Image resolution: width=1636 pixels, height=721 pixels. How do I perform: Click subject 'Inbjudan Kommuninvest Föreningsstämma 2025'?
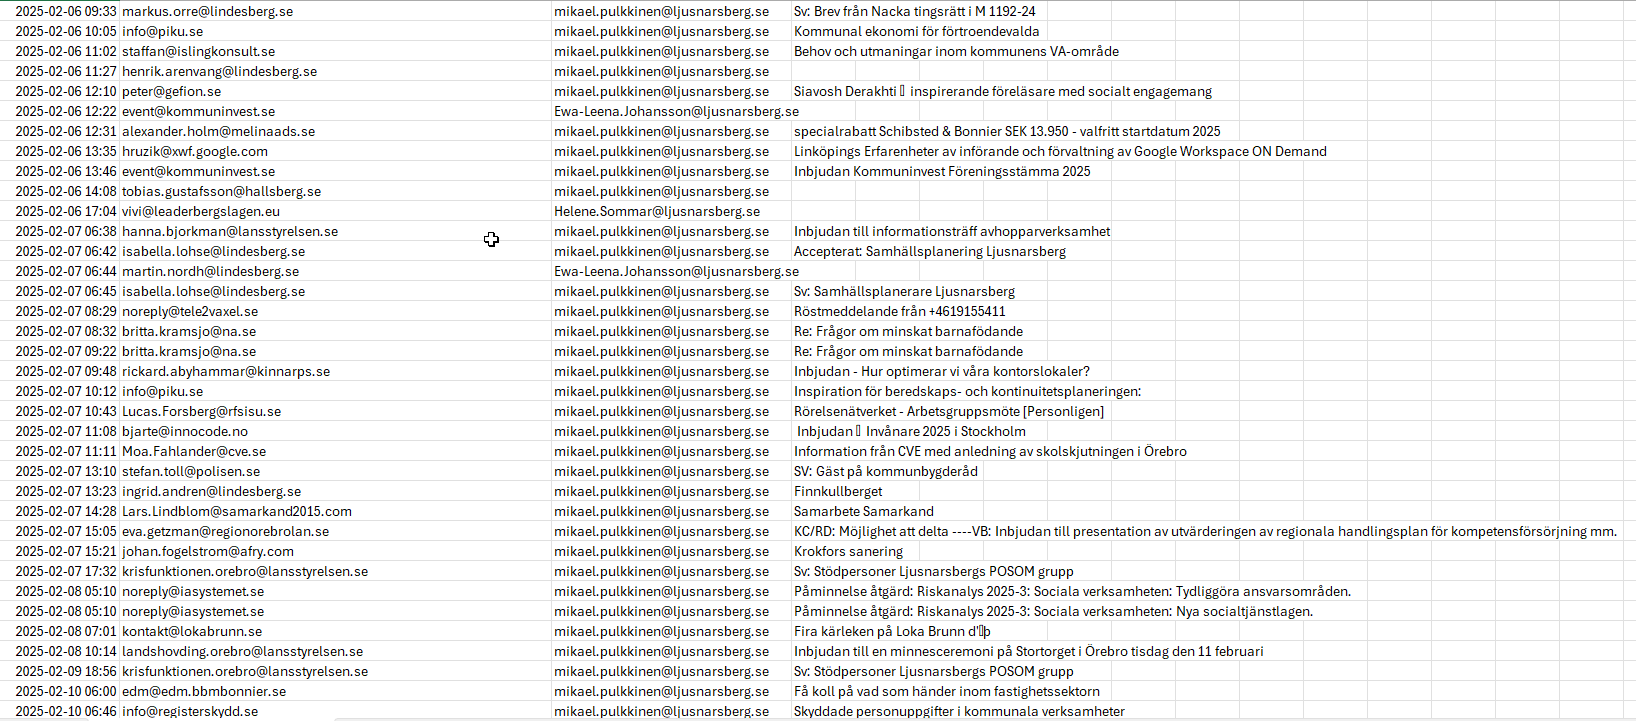click(x=942, y=171)
